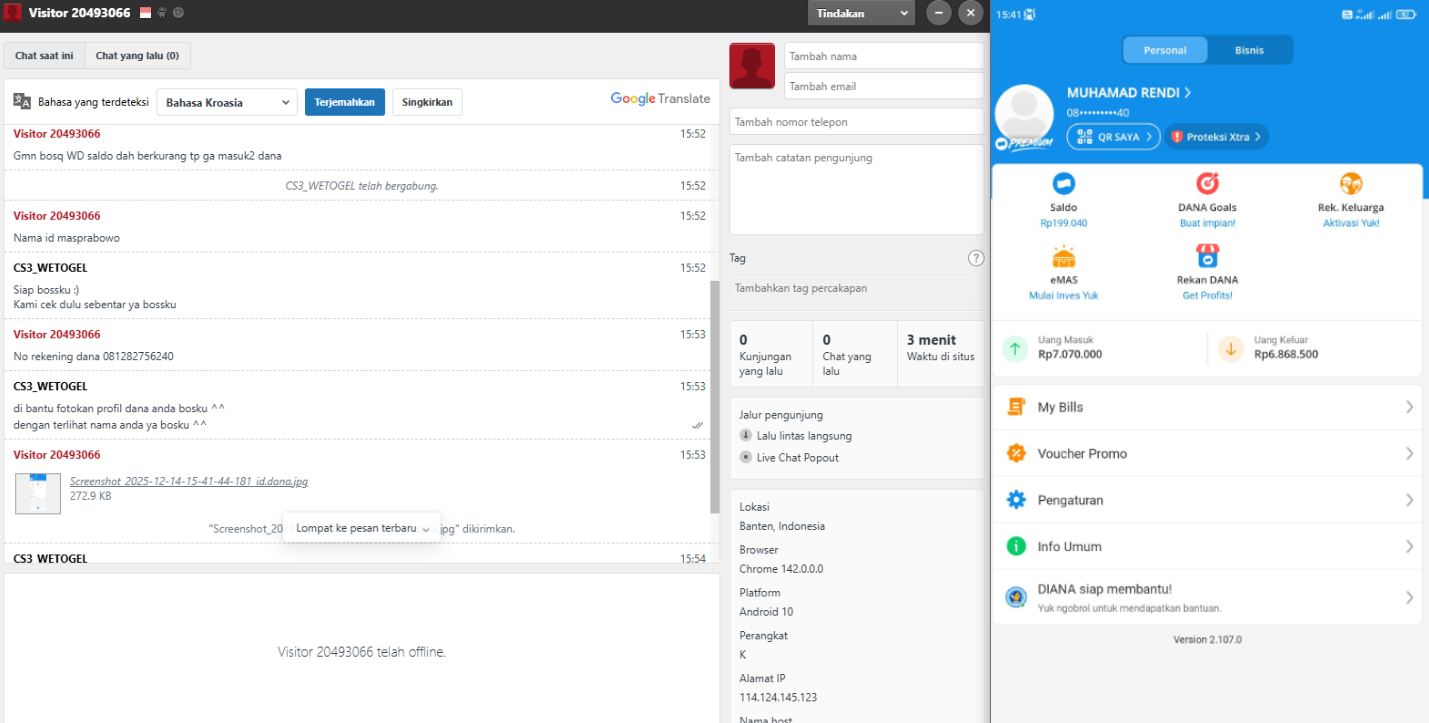Click the visitor window title bar icon

coord(13,13)
